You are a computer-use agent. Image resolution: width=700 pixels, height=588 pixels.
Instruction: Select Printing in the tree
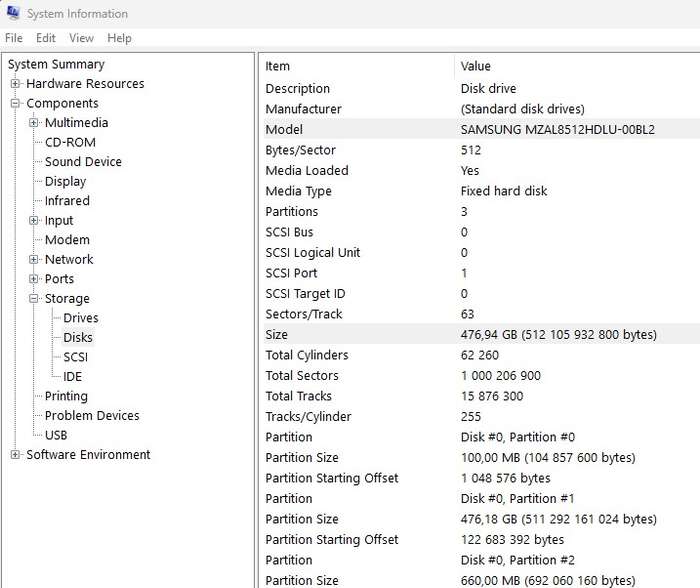coord(66,396)
